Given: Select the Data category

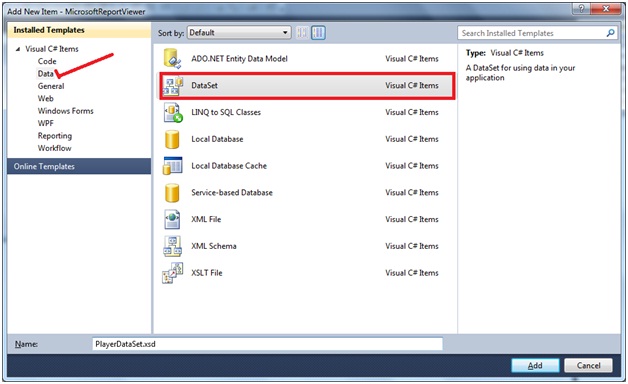Looking at the screenshot, I should coord(45,74).
